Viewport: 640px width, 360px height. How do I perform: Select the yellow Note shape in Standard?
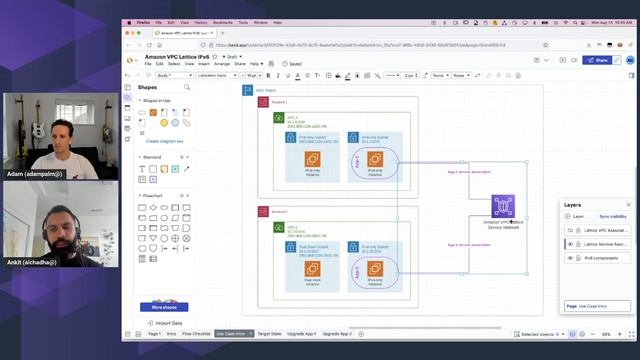[164, 169]
